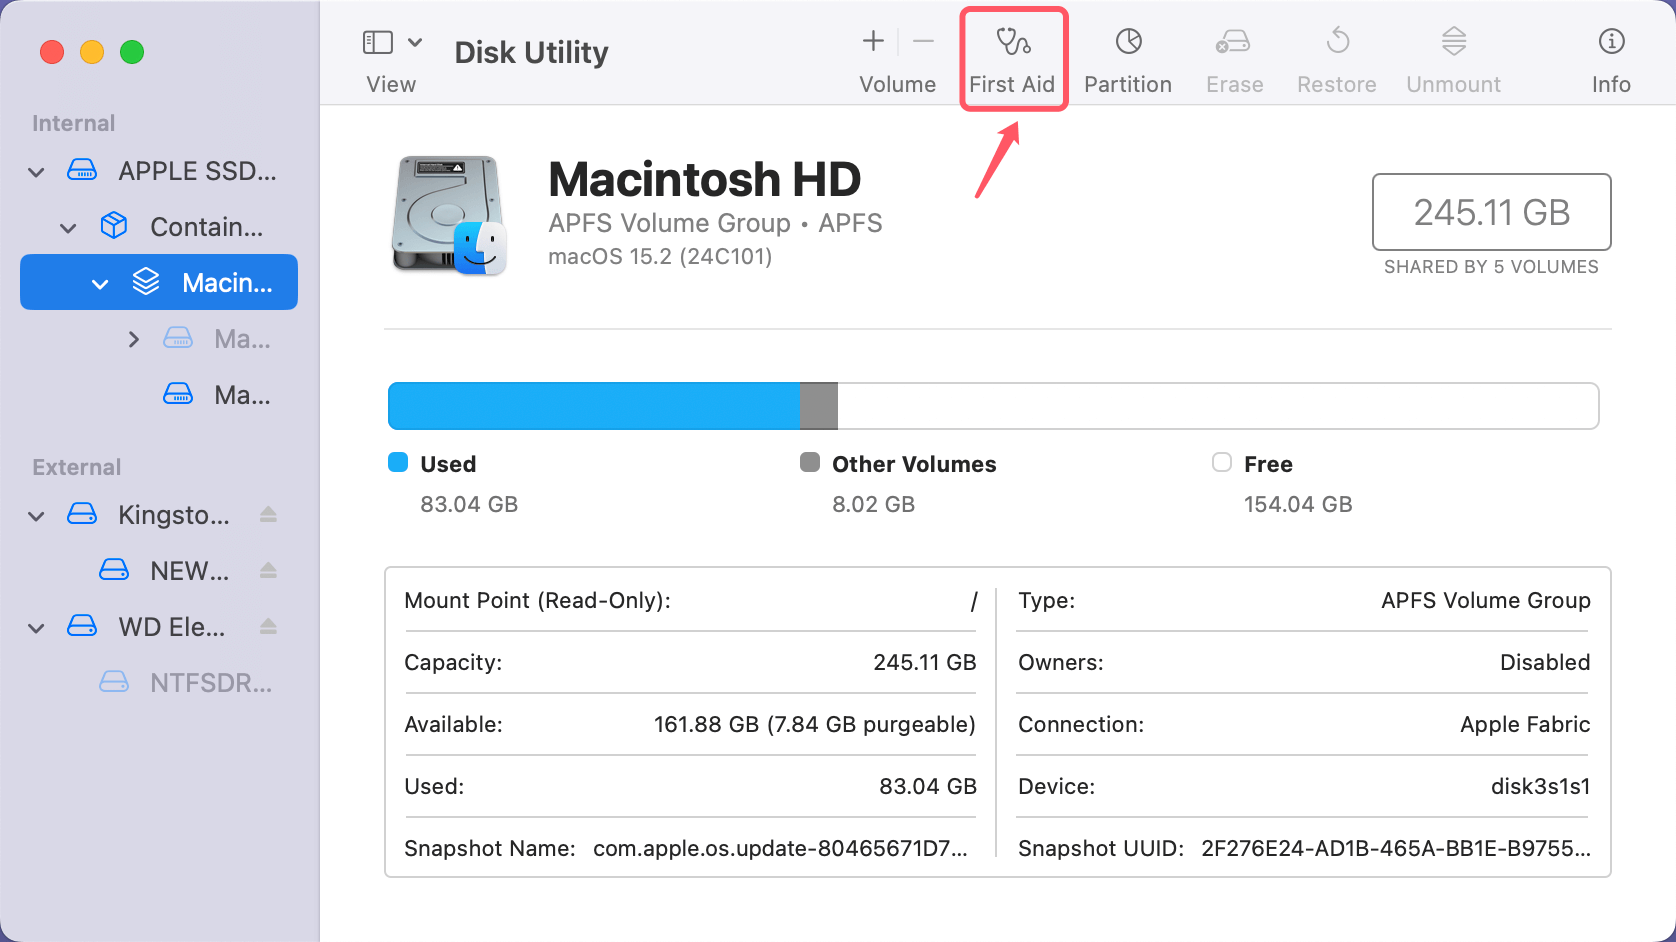Add a new Volume

[x=872, y=42]
